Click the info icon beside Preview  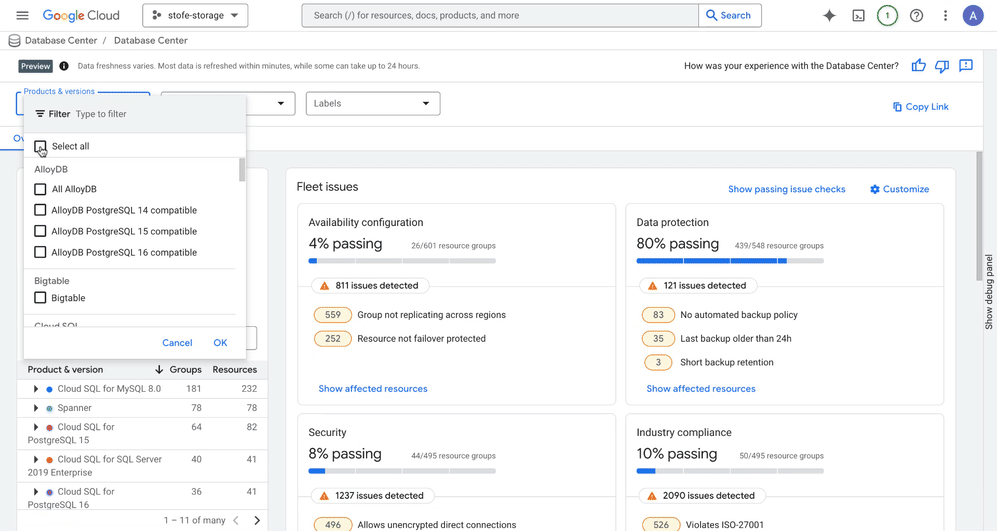coord(64,66)
